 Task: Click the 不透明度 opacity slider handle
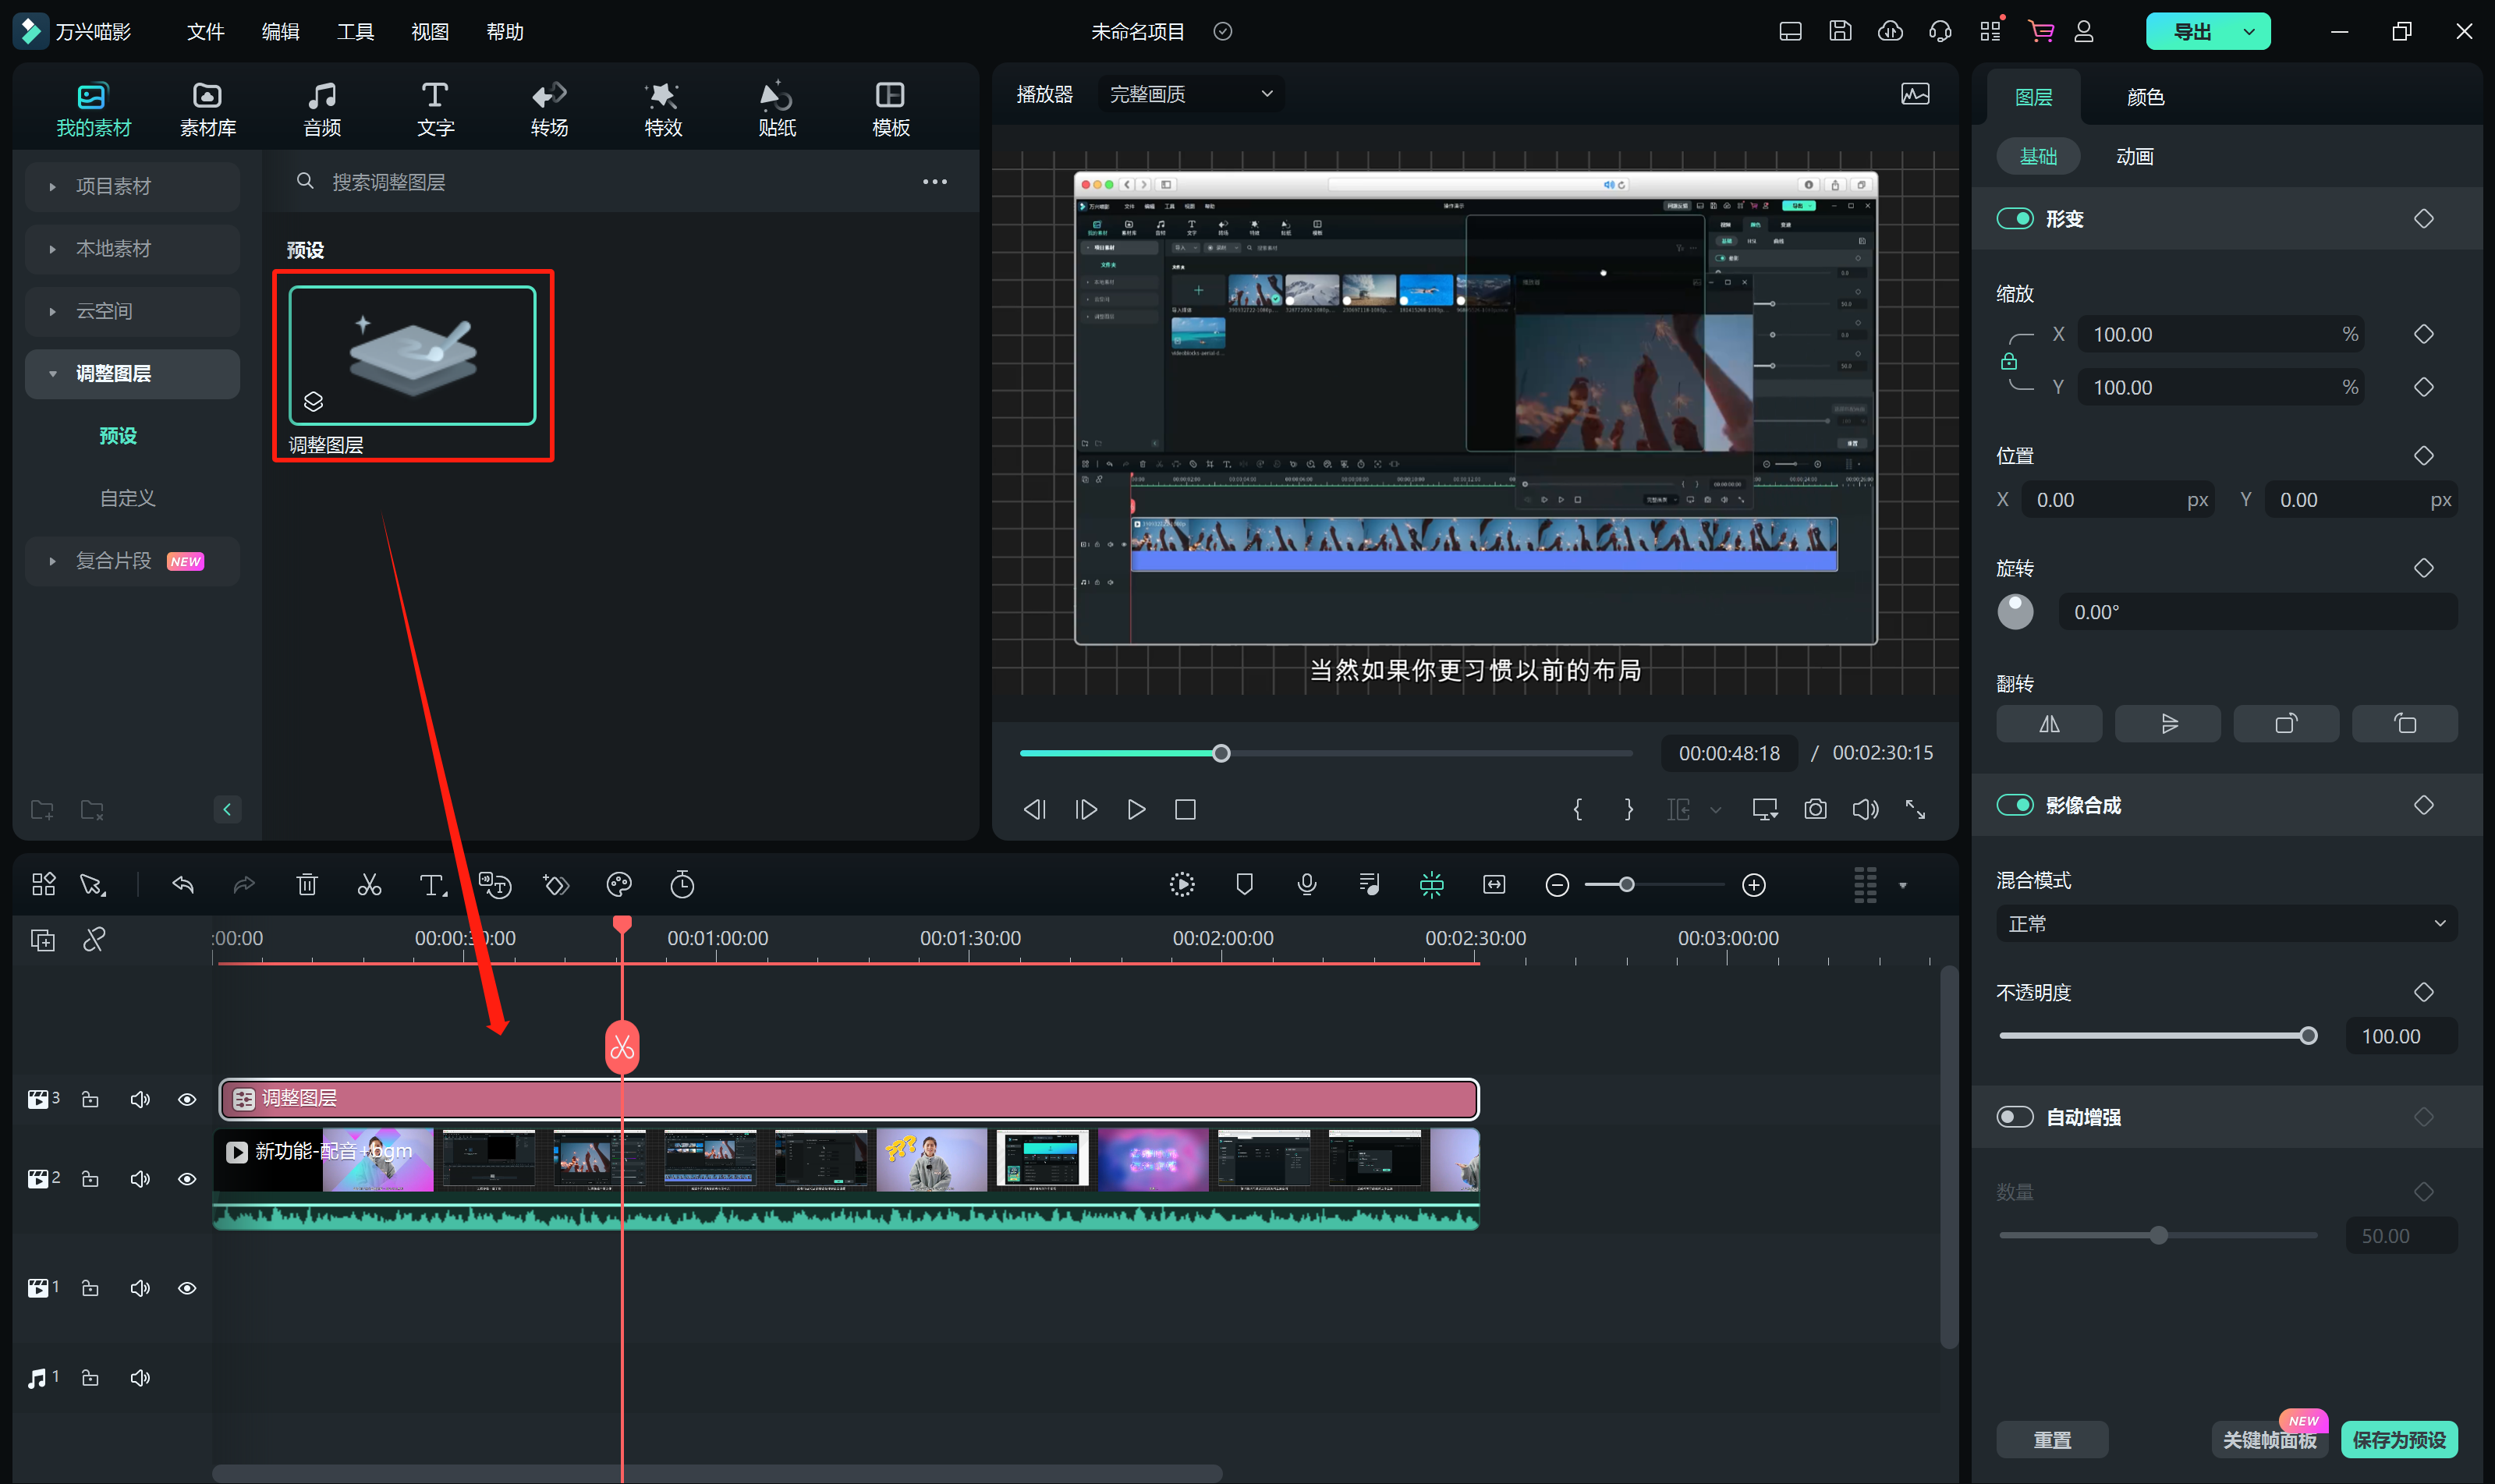pos(2308,1036)
